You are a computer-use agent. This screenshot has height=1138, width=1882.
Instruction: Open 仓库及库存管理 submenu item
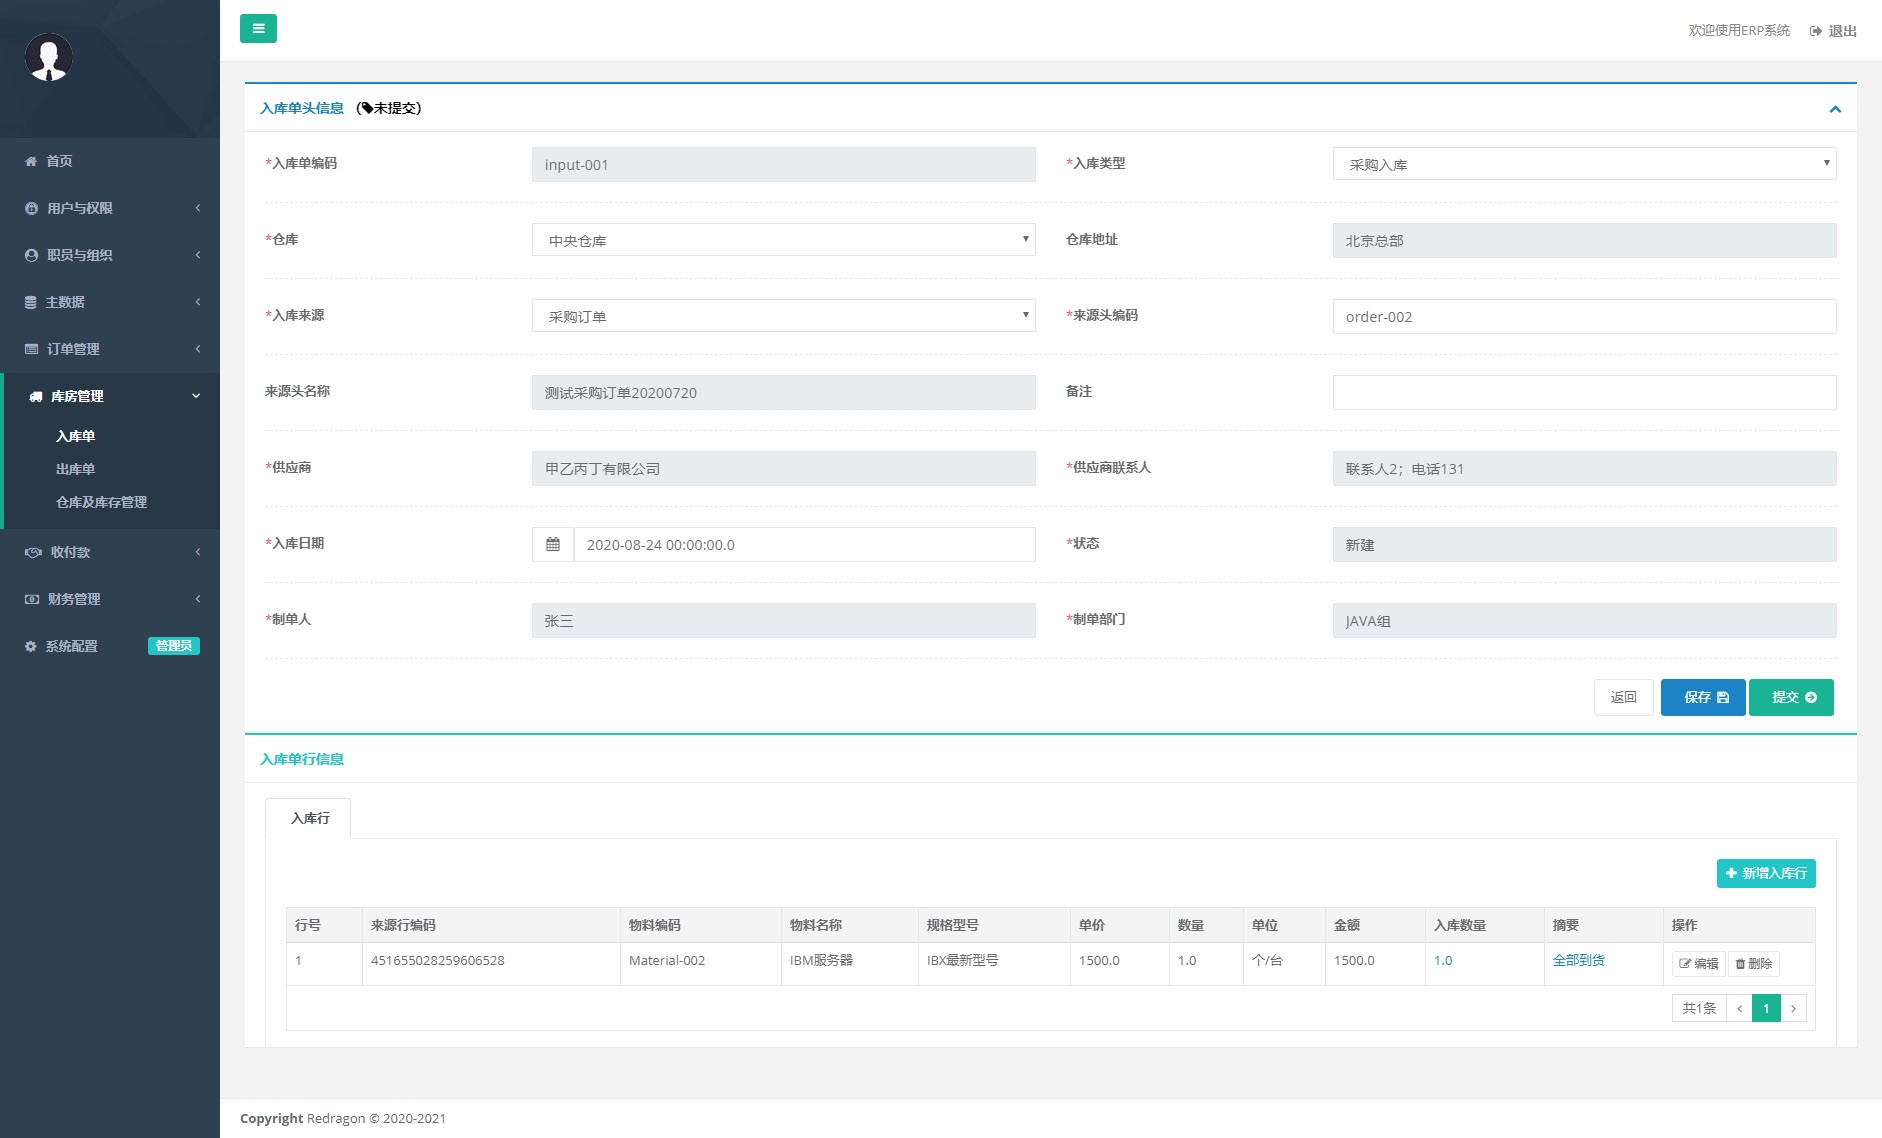point(101,502)
